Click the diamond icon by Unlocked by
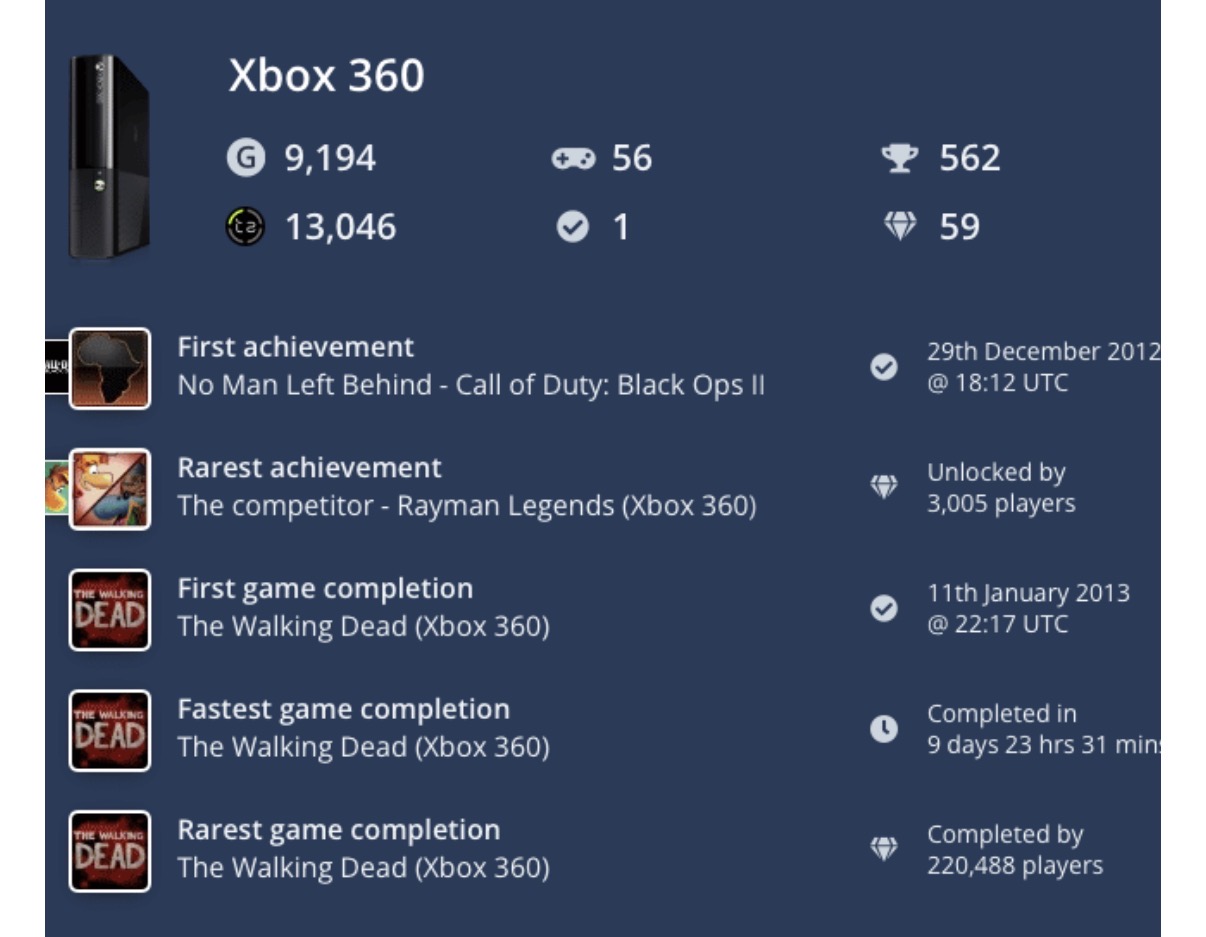This screenshot has width=1206, height=937. [883, 488]
